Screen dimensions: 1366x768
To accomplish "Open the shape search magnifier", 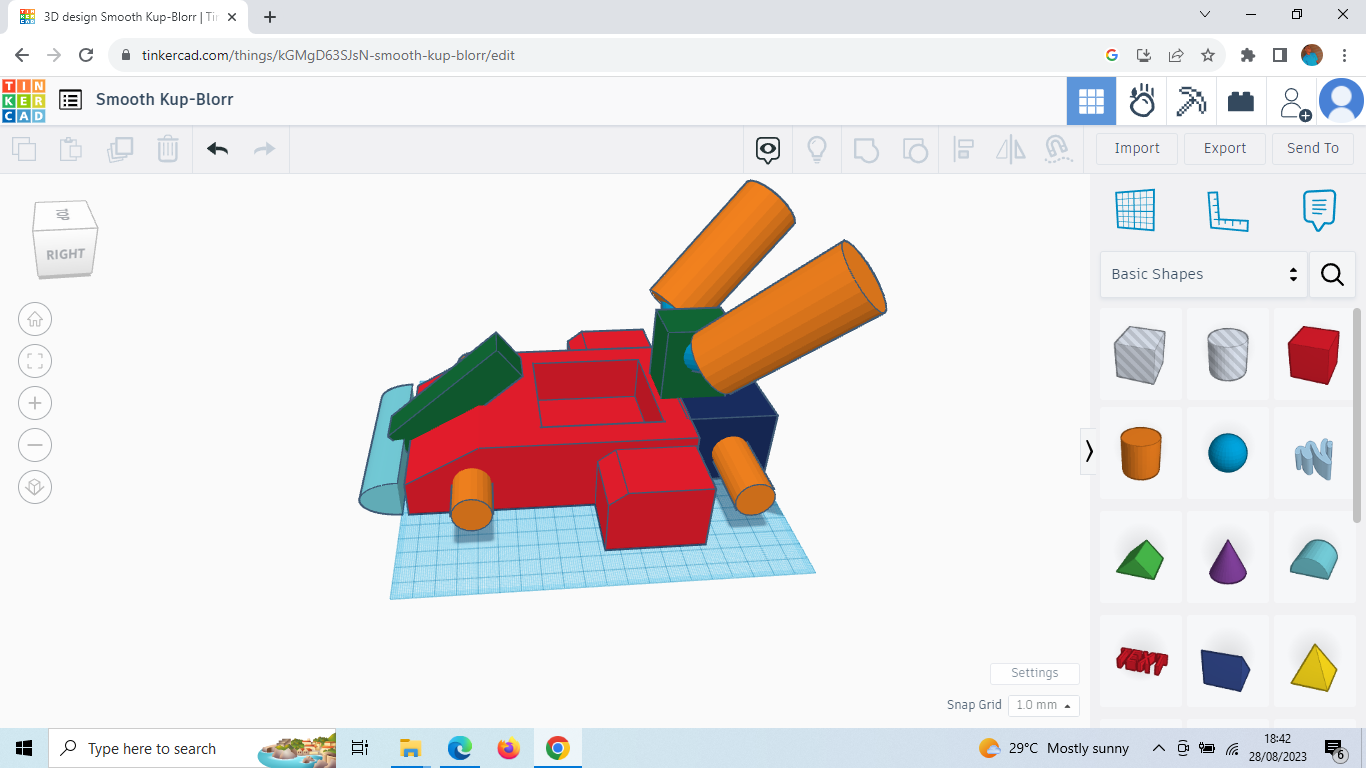I will point(1332,274).
